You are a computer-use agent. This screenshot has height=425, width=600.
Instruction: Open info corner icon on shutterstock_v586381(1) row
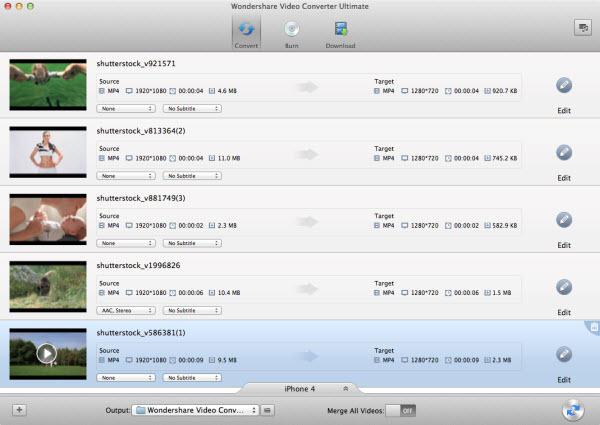pyautogui.click(x=593, y=327)
